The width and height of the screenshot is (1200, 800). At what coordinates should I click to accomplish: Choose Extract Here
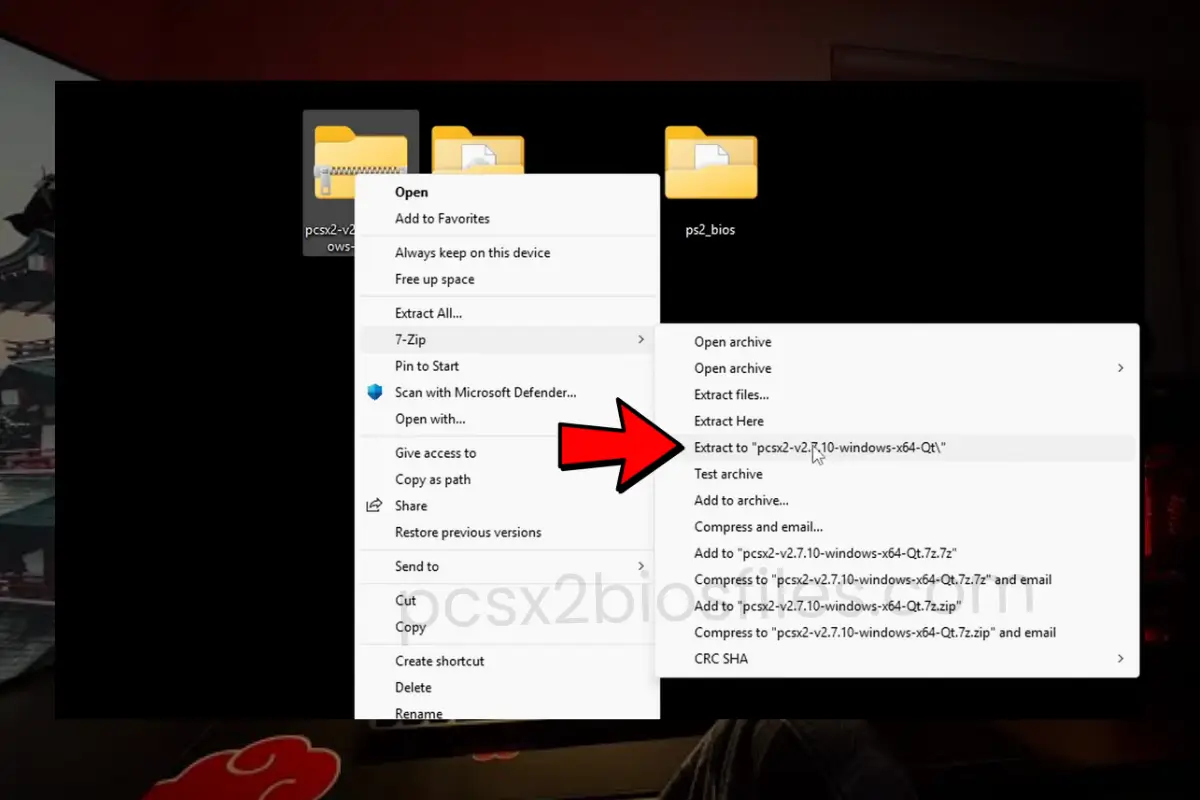point(728,421)
